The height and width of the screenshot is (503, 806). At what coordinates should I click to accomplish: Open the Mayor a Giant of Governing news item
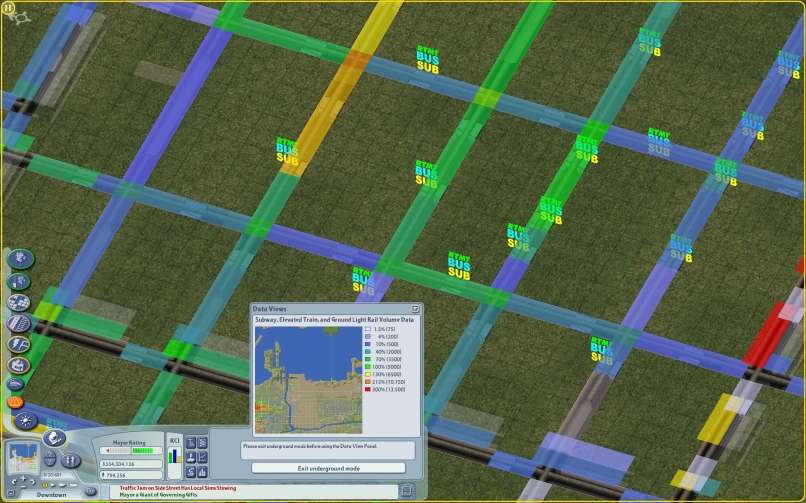point(158,495)
